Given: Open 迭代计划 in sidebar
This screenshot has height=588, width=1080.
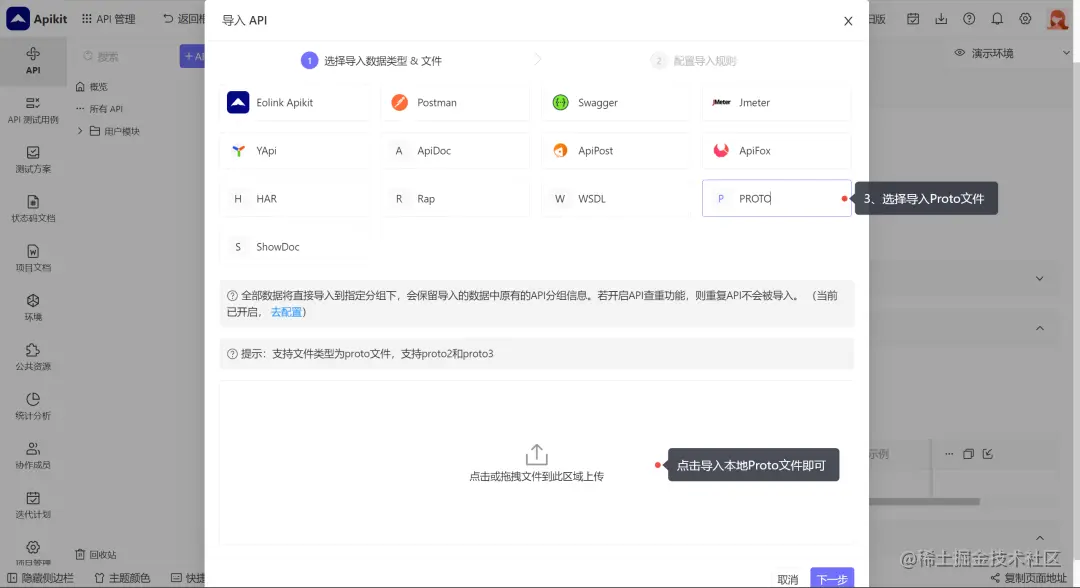Looking at the screenshot, I should click(33, 505).
